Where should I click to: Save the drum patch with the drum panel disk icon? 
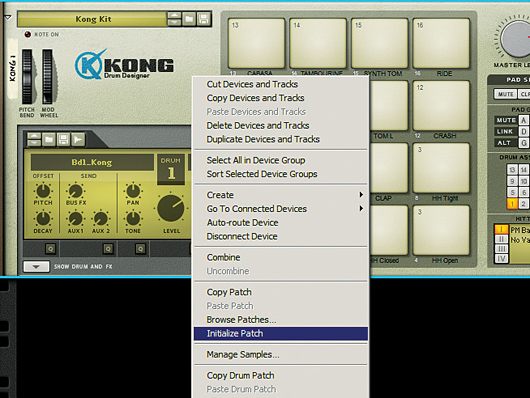coord(63,139)
